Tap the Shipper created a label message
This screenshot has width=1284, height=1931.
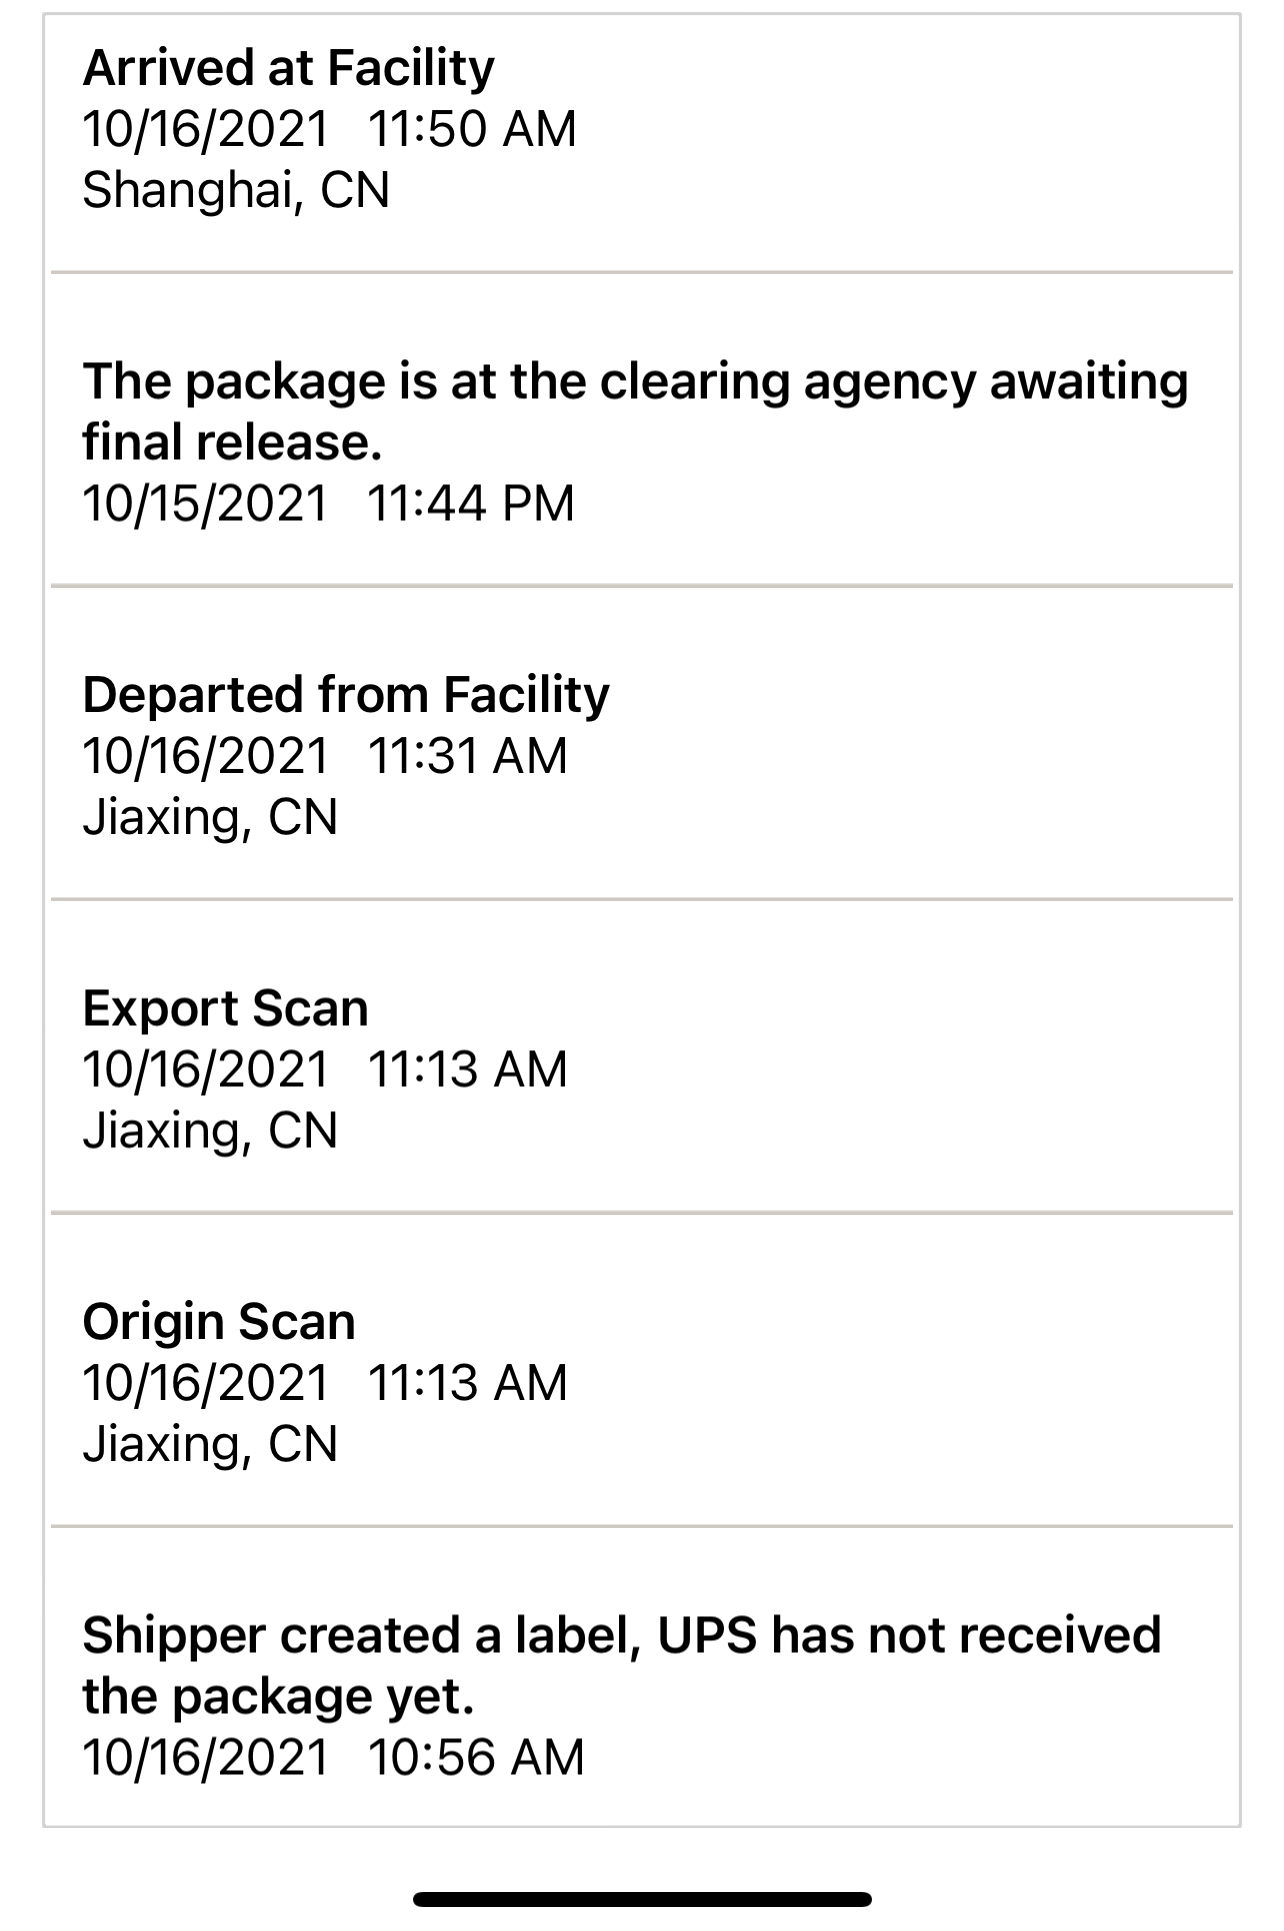621,1665
